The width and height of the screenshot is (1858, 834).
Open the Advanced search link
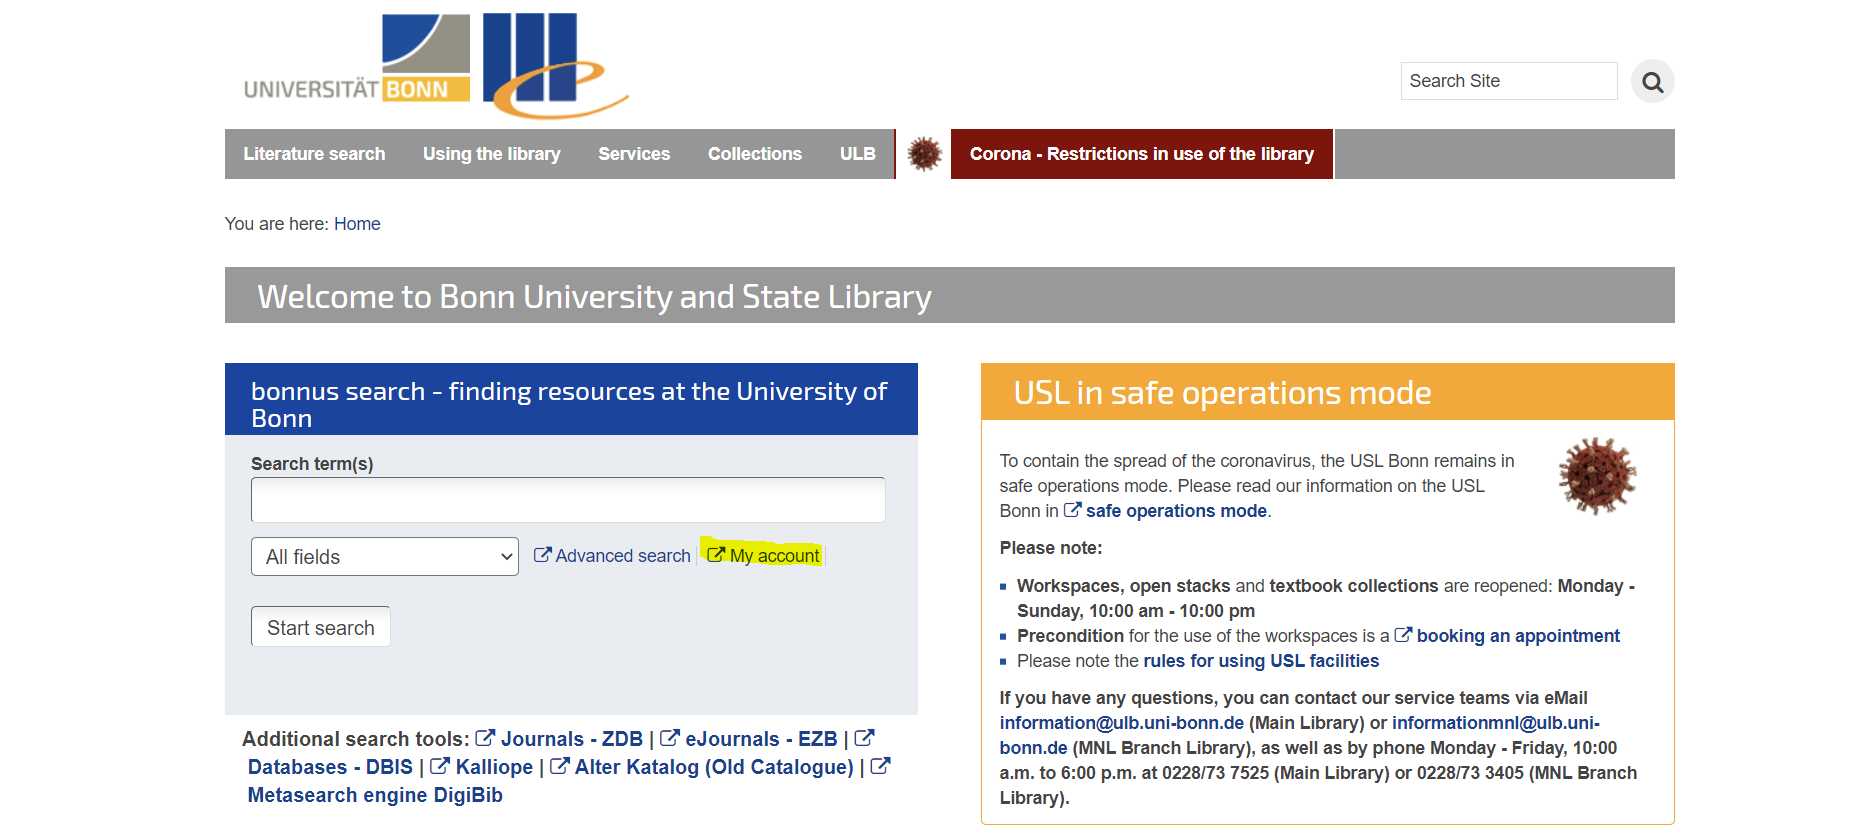coord(612,556)
